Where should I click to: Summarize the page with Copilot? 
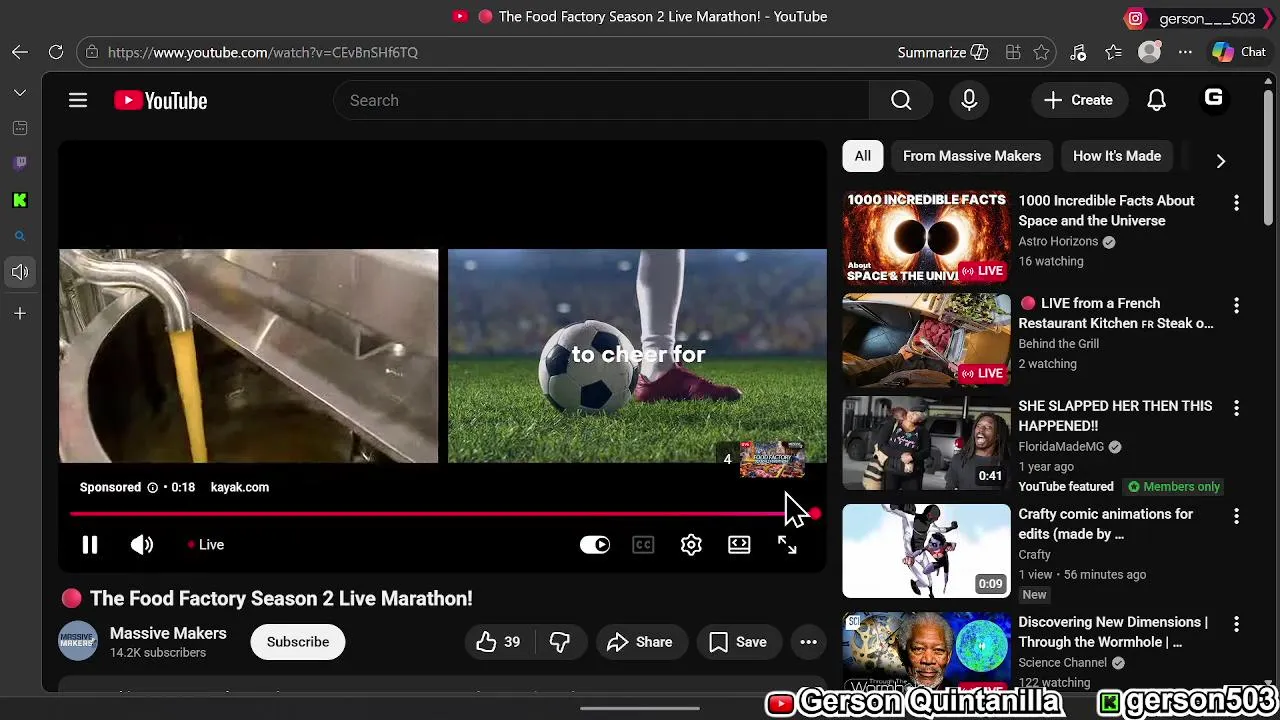942,52
